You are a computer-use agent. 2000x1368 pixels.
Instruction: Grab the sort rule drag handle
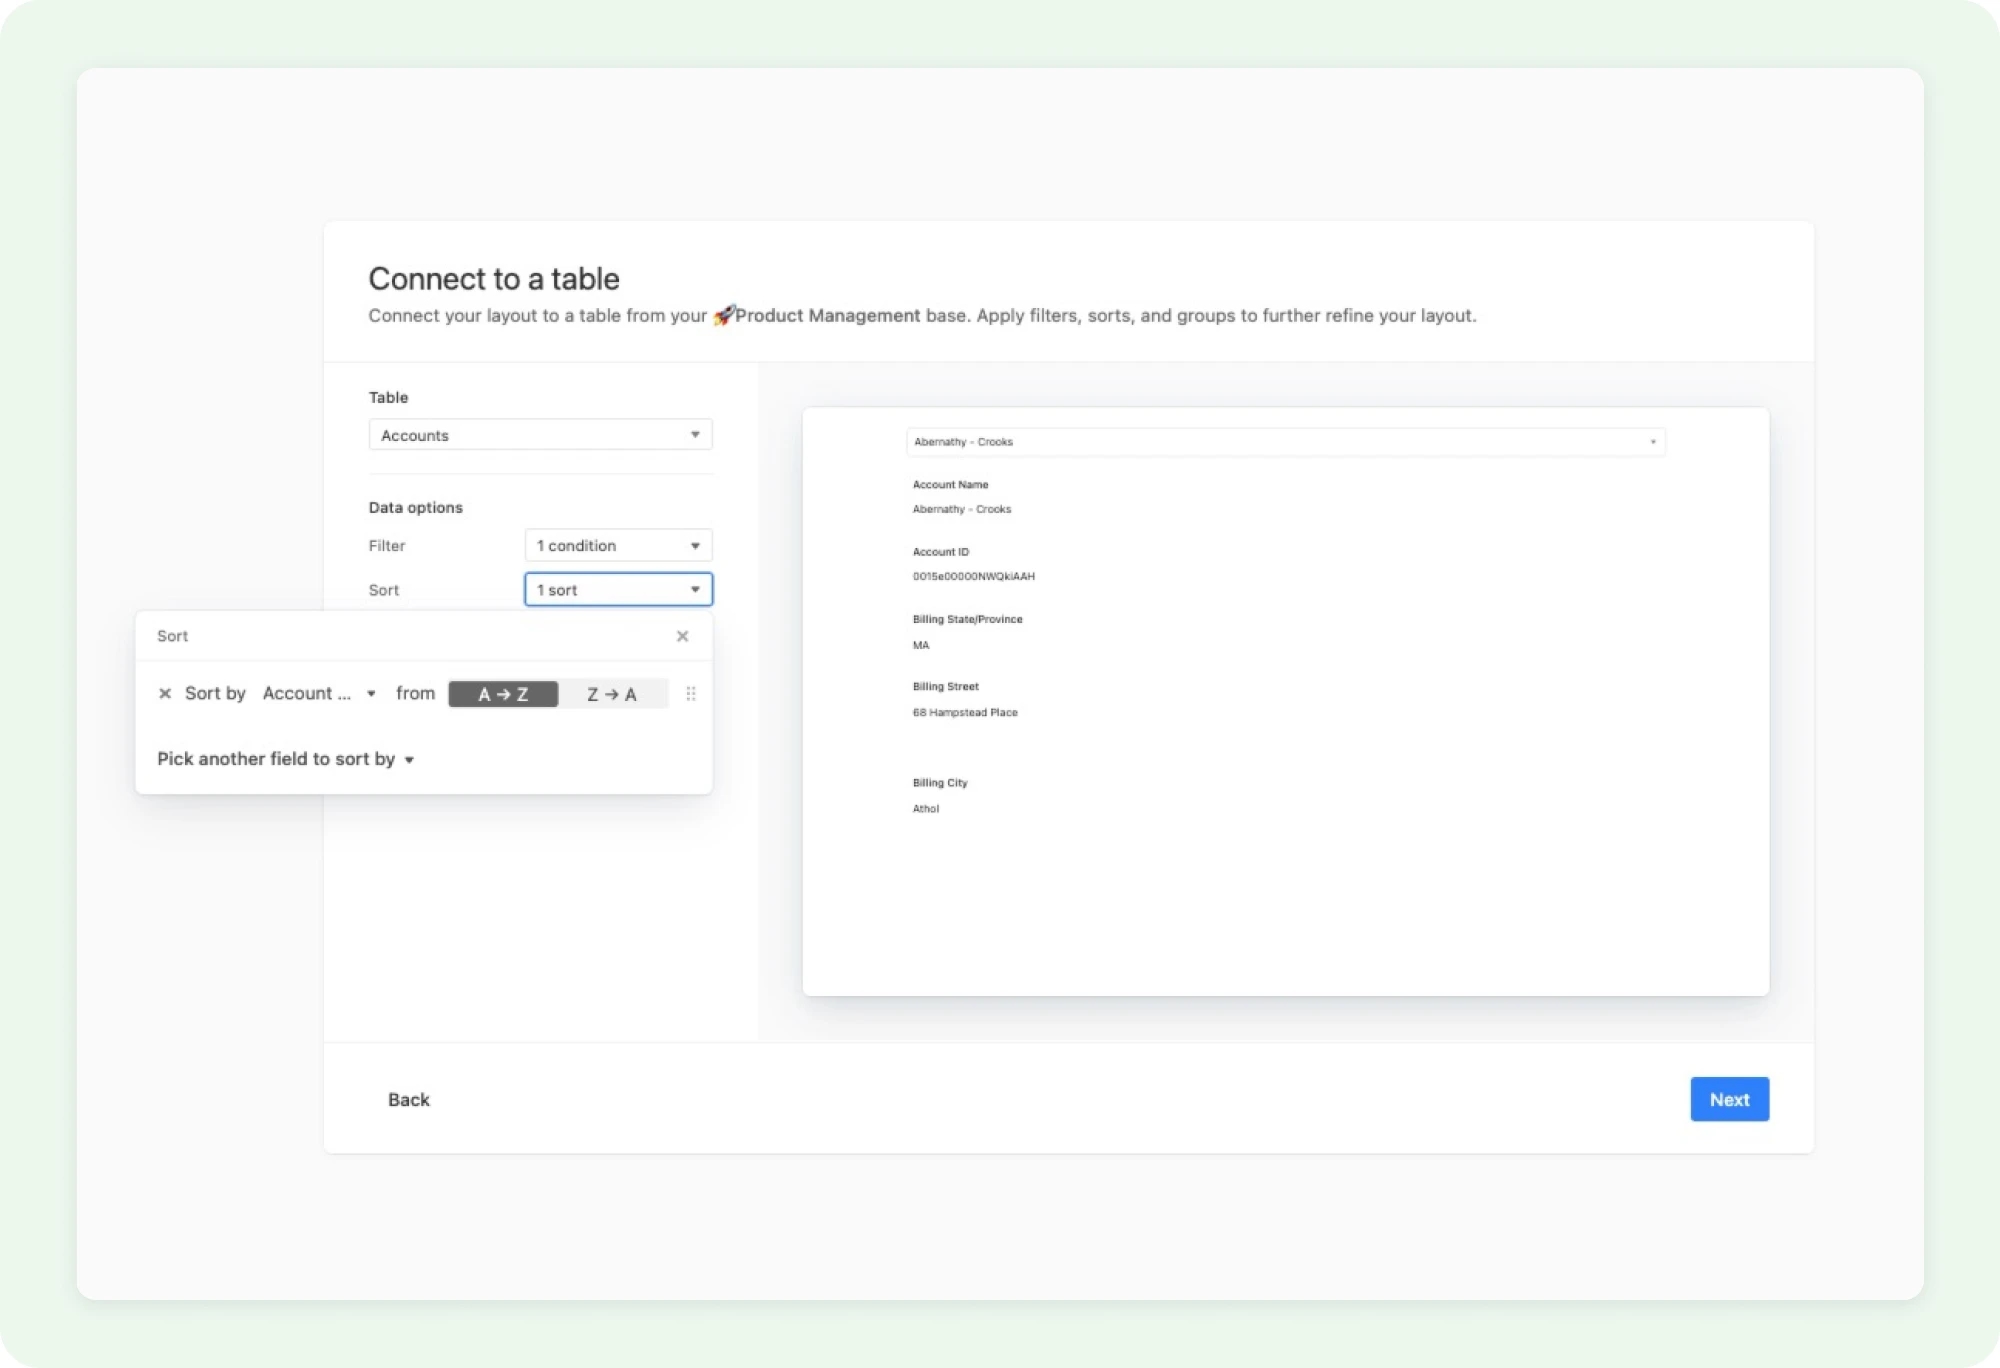click(691, 693)
